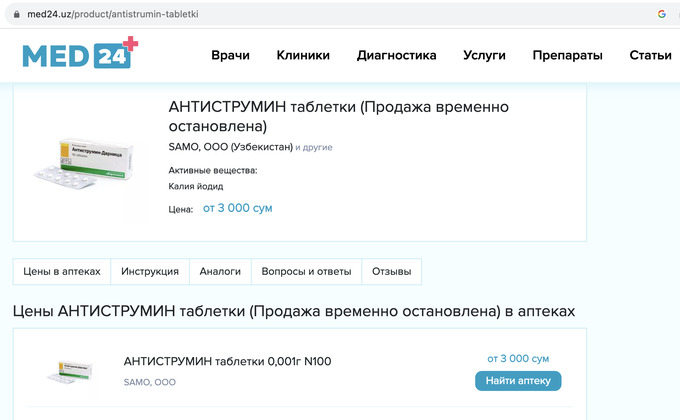The height and width of the screenshot is (420, 680).
Task: Open Вопросы и ответы tab
Action: point(306,272)
